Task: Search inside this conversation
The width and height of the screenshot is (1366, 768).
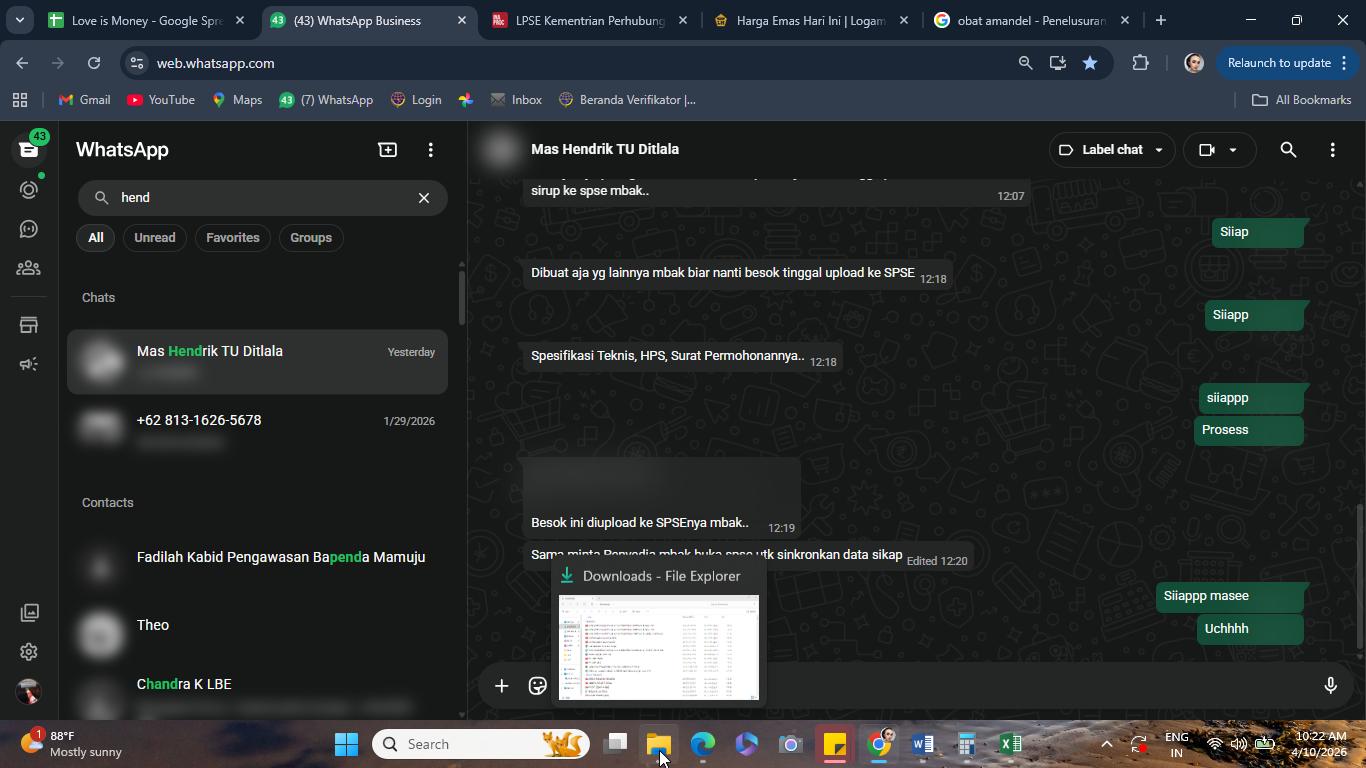Action: pos(1288,150)
